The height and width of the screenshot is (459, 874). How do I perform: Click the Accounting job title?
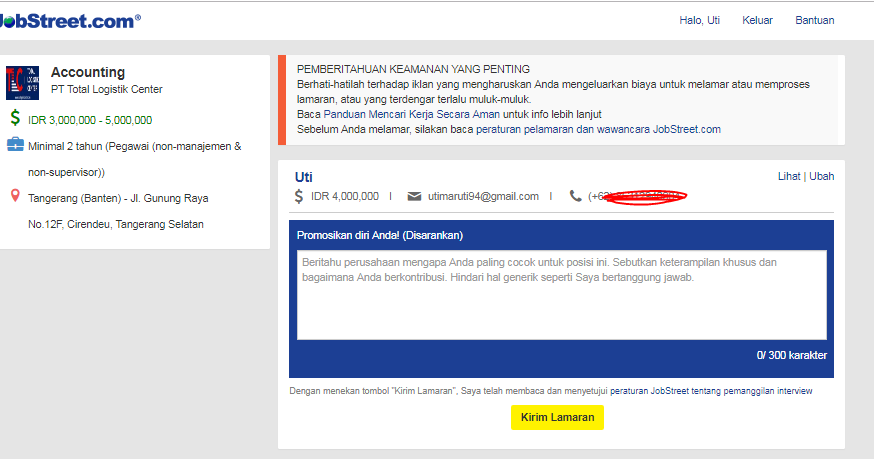(88, 73)
